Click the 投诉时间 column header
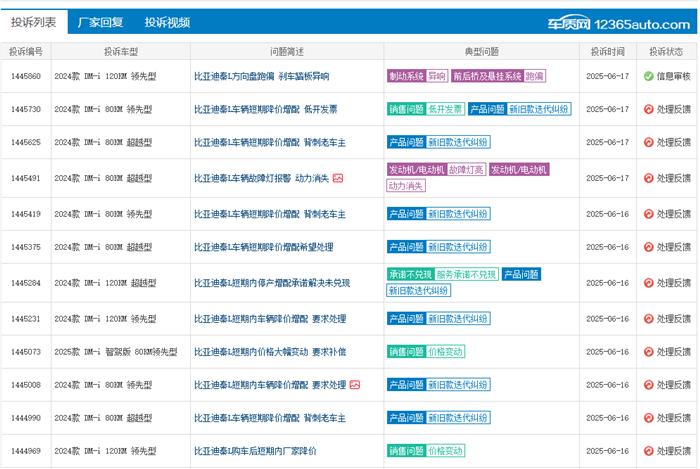 tap(608, 52)
